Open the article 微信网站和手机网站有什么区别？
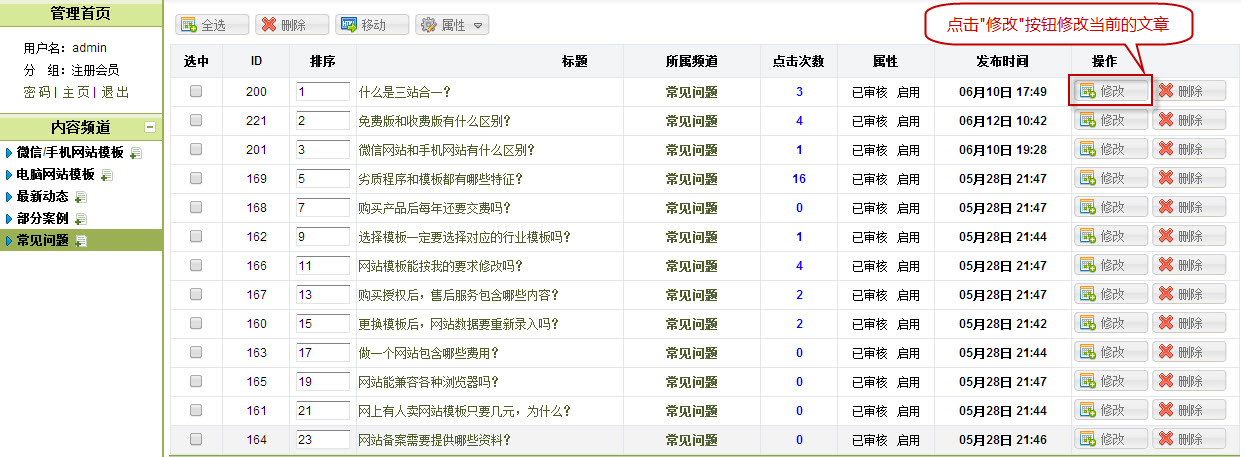This screenshot has height=457, width=1246. pyautogui.click(x=446, y=150)
